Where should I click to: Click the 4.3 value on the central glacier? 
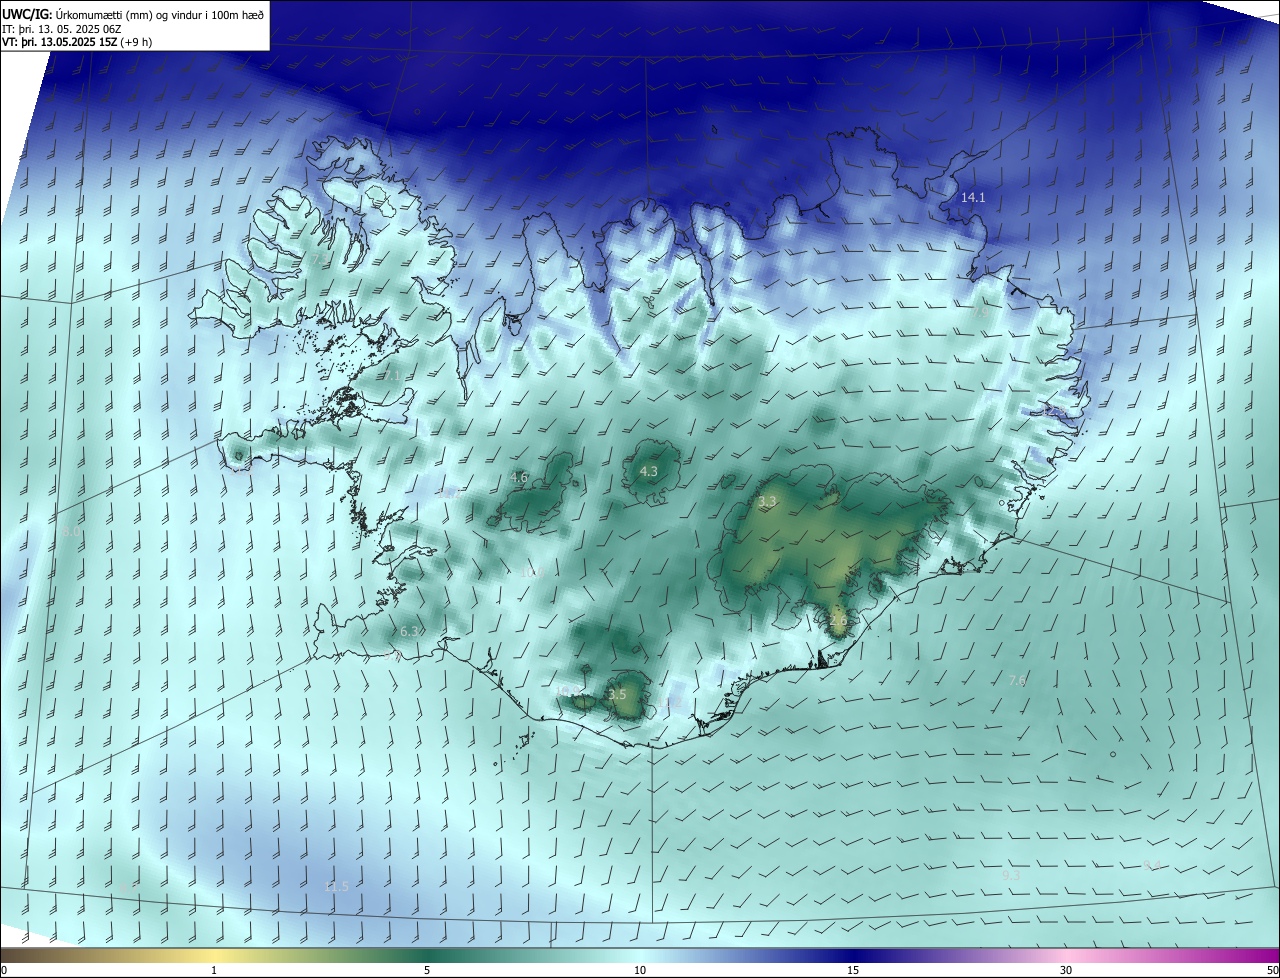648,471
